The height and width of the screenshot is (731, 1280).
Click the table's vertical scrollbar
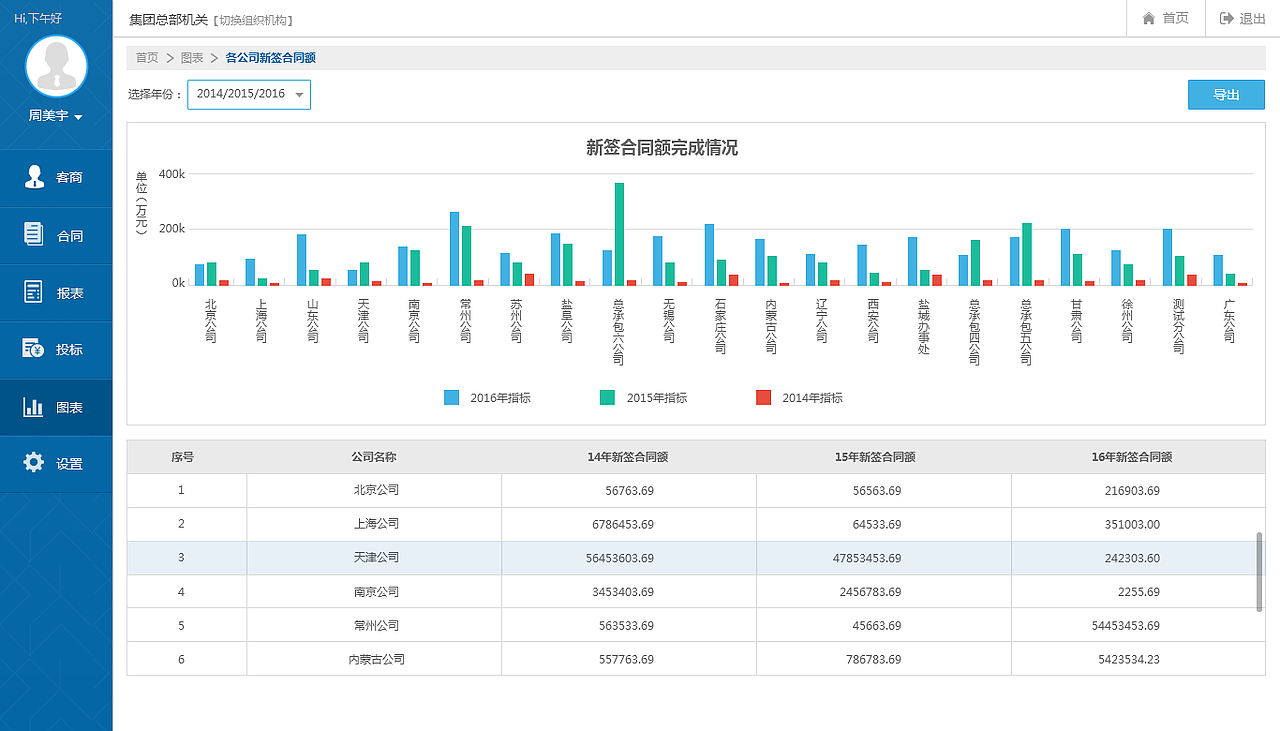[1259, 571]
